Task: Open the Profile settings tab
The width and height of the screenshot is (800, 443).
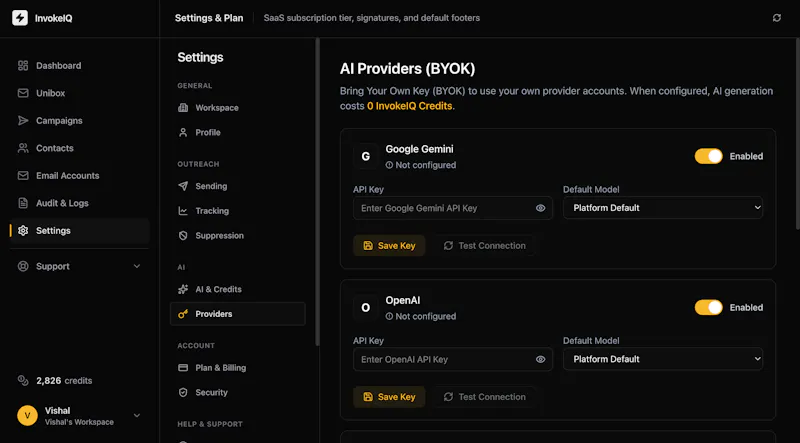Action: click(x=238, y=132)
